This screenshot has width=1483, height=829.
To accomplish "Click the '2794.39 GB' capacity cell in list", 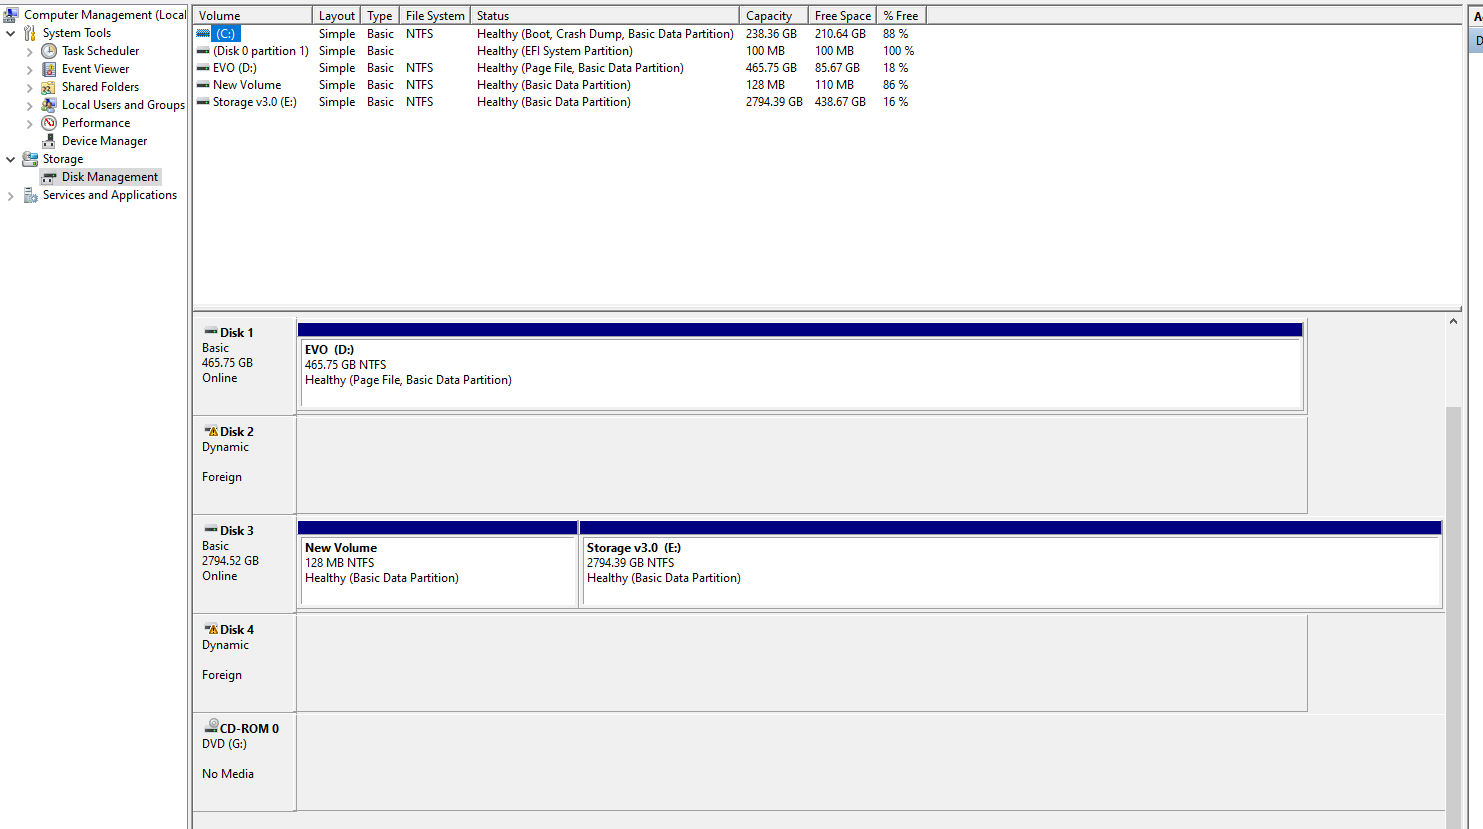I will (x=774, y=102).
